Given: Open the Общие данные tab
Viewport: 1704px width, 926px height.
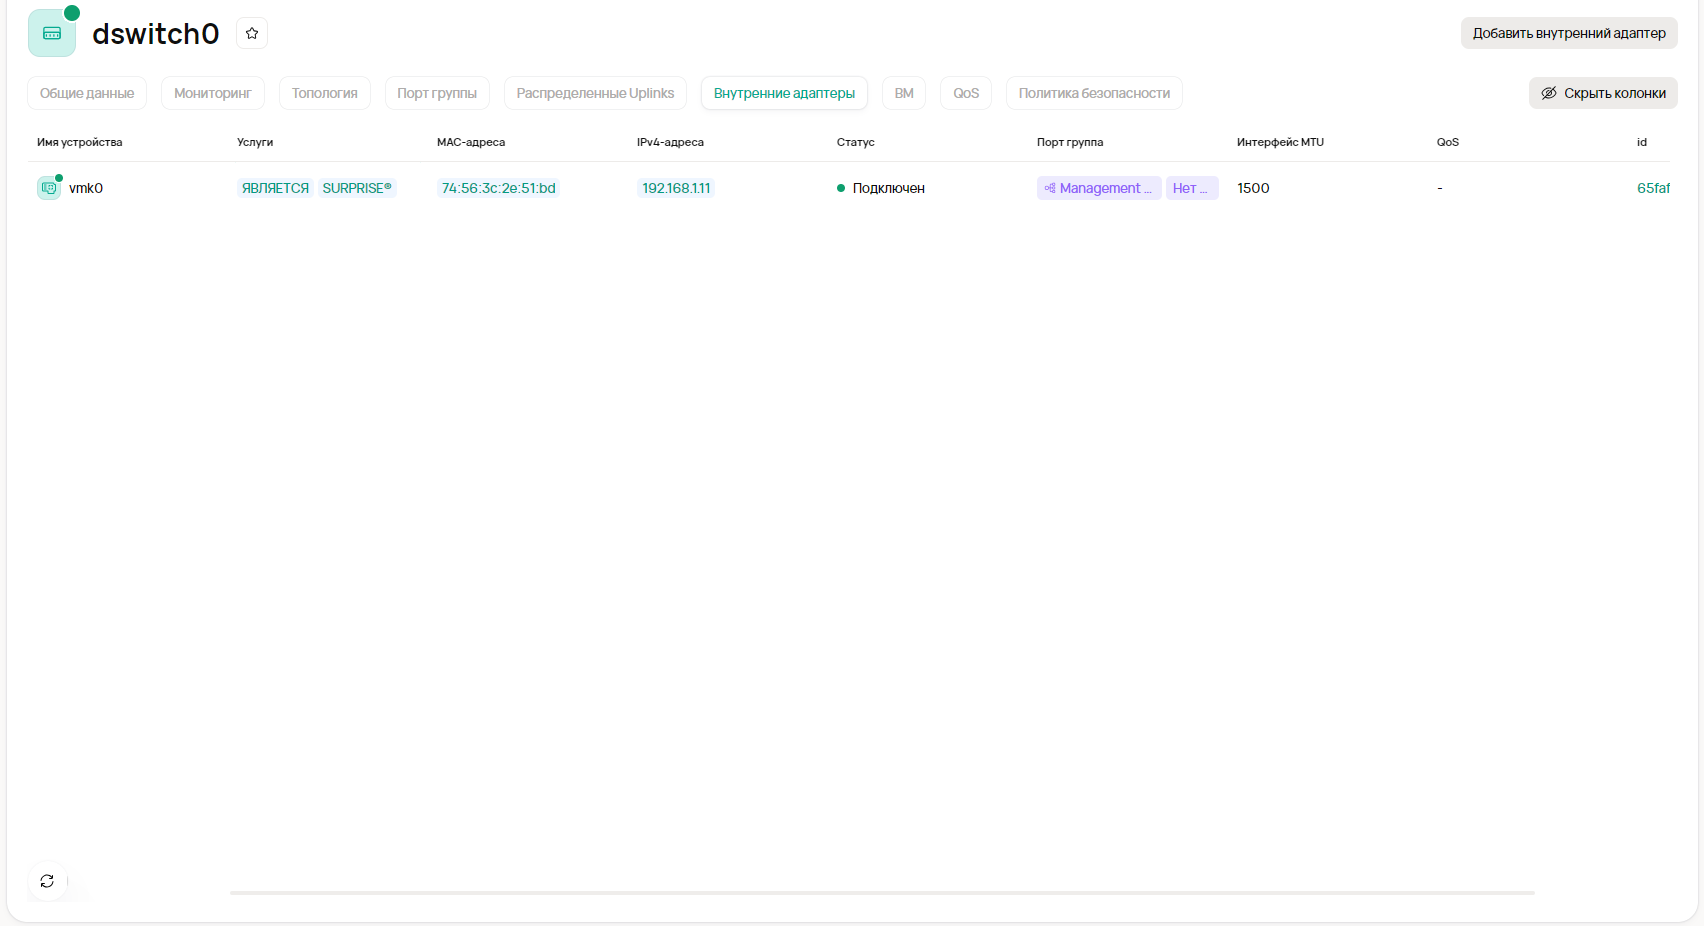Looking at the screenshot, I should pos(87,93).
